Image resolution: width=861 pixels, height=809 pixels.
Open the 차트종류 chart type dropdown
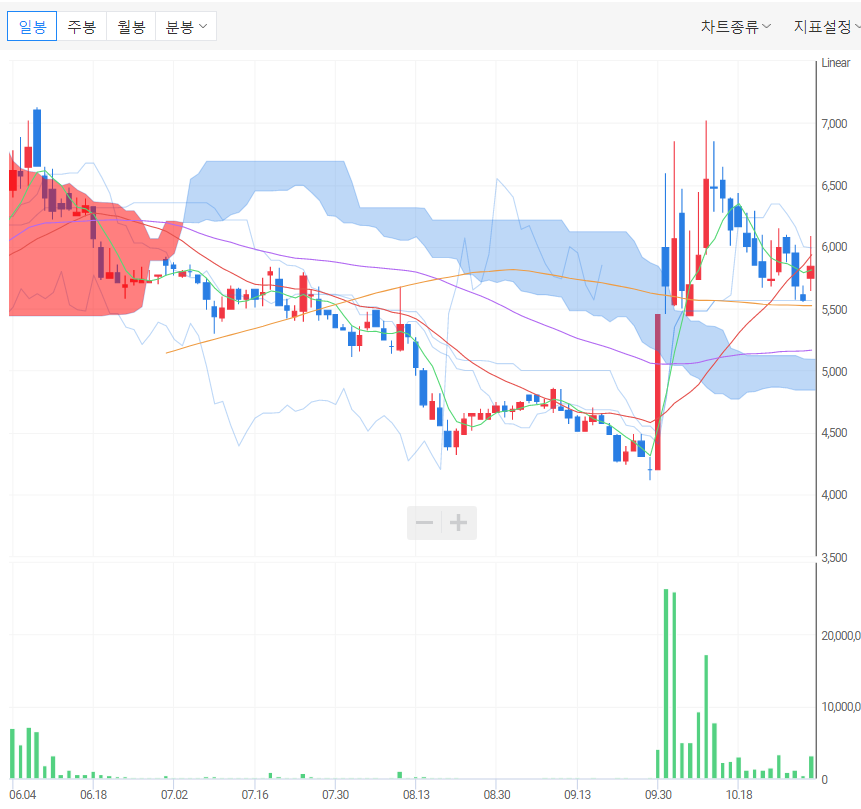pos(735,26)
